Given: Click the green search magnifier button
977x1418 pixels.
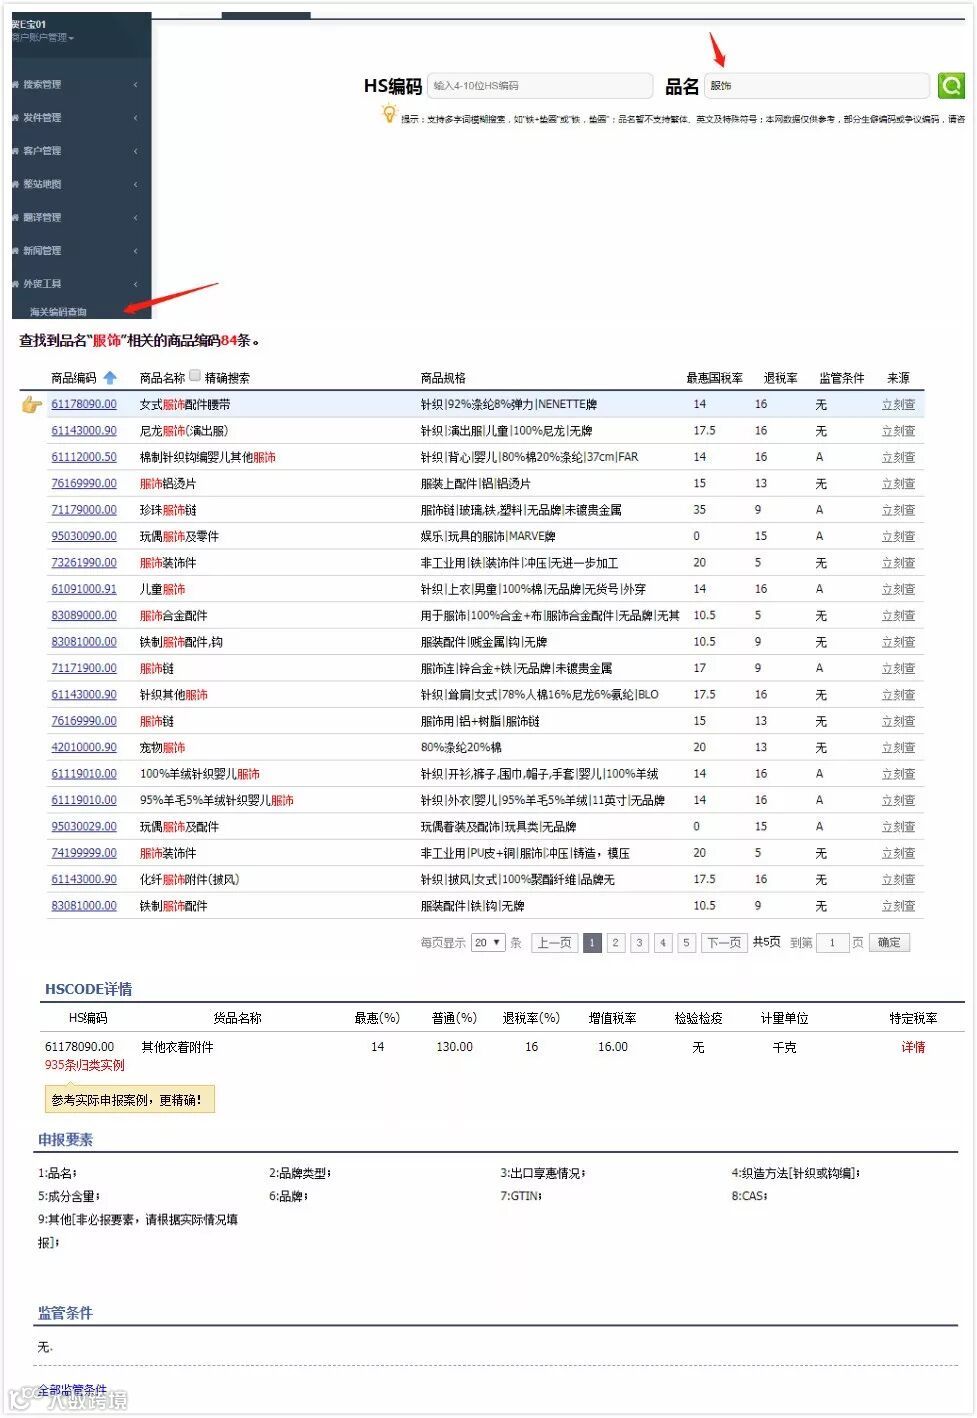Looking at the screenshot, I should point(951,86).
